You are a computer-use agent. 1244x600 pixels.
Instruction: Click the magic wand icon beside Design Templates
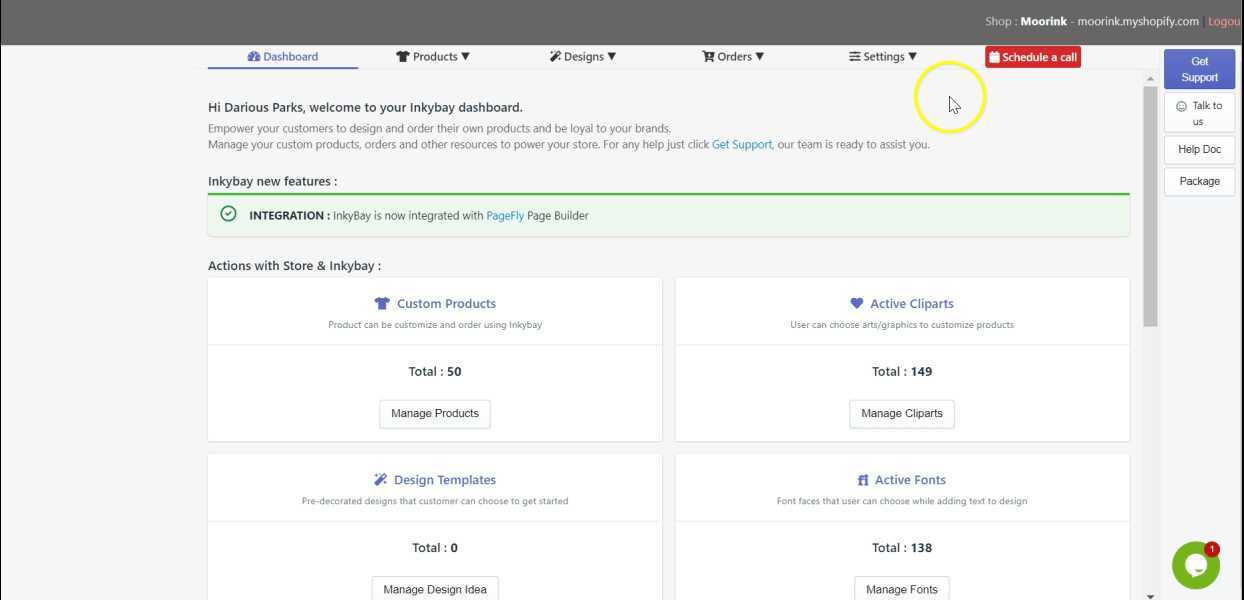point(380,480)
